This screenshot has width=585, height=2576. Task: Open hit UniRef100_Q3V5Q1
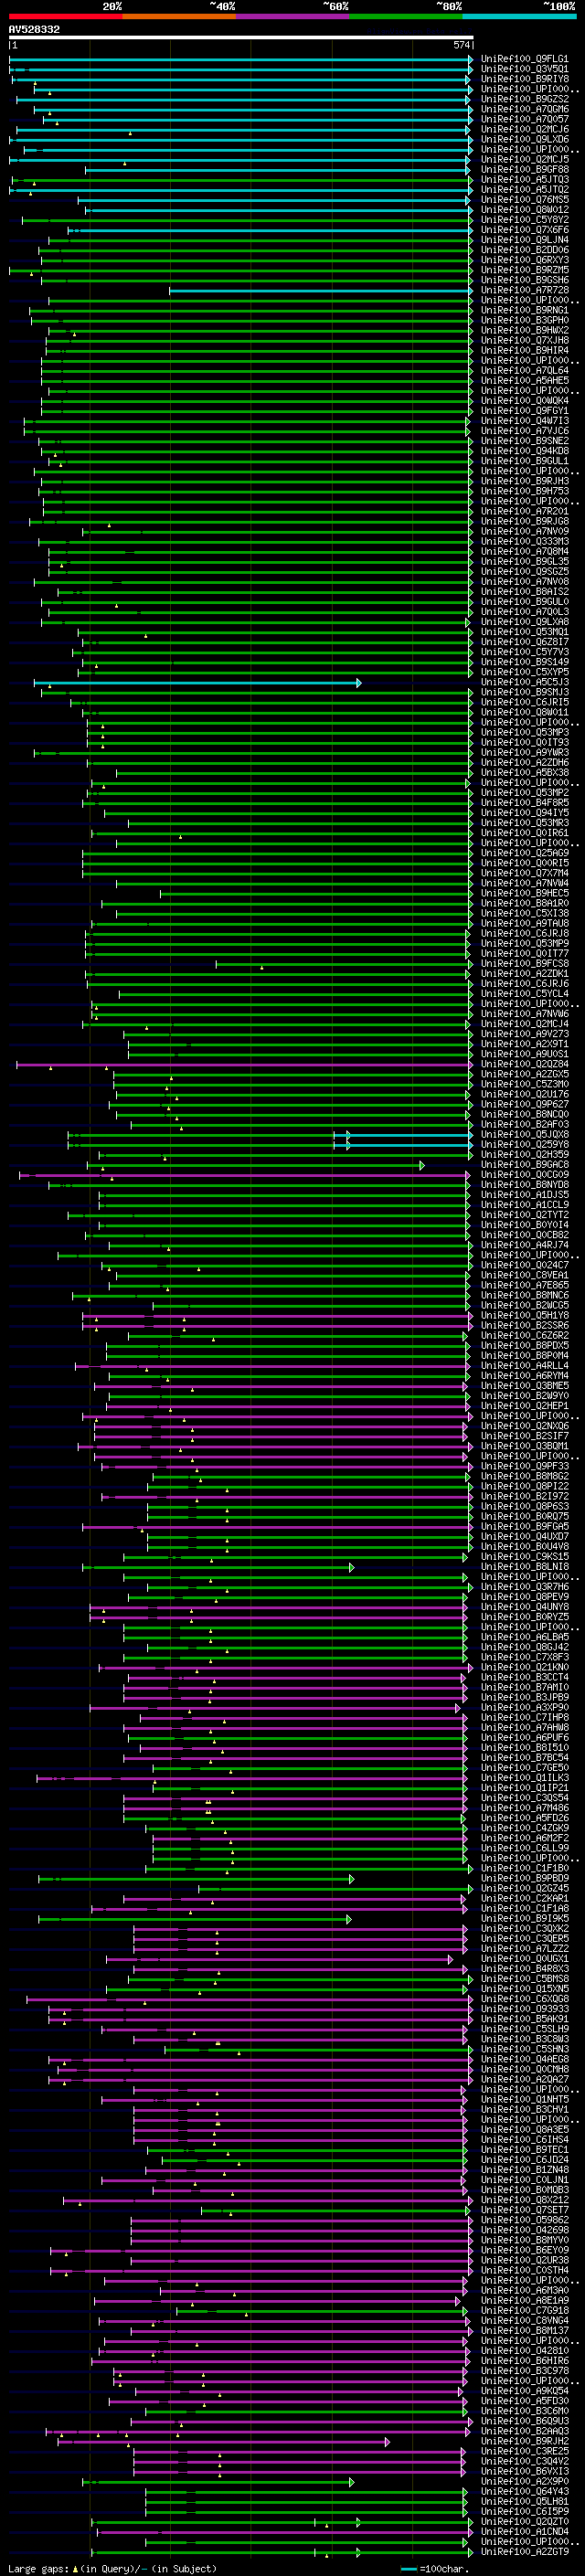[525, 69]
